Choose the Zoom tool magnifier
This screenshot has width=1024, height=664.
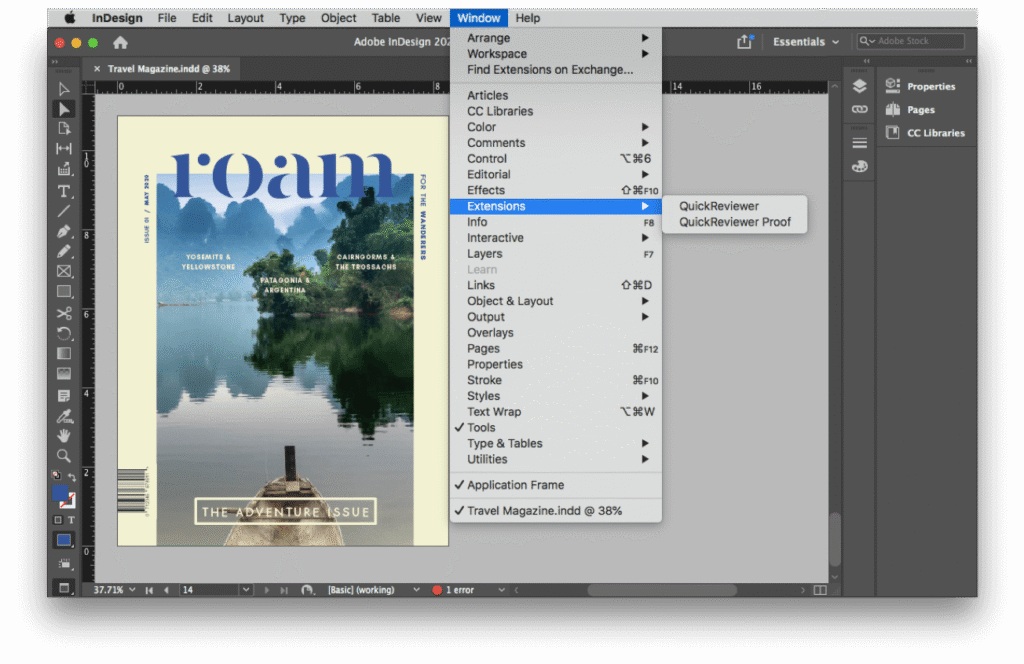pos(64,456)
